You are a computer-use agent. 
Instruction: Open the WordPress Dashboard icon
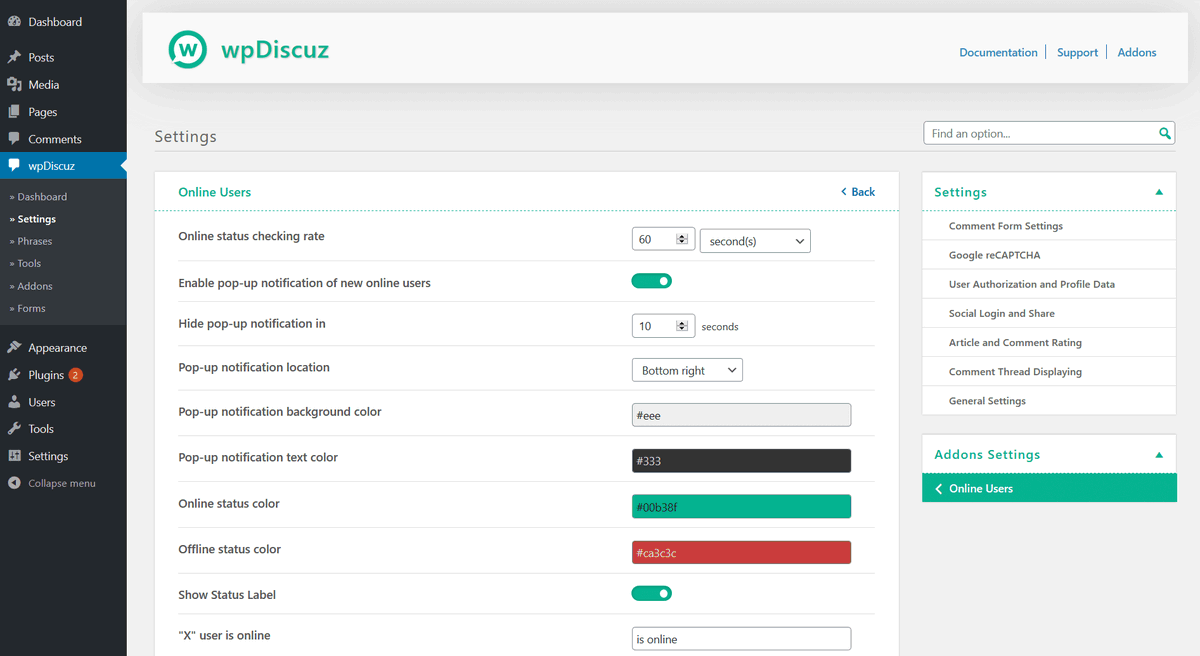[15, 21]
